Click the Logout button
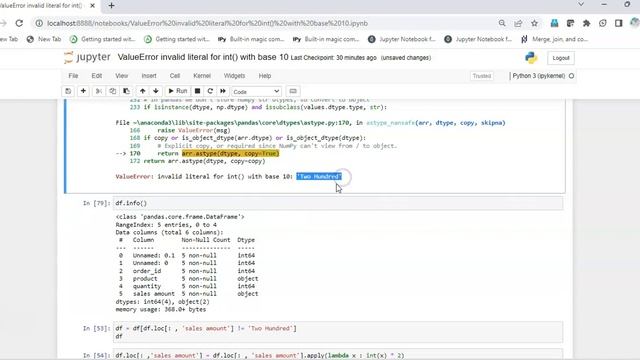The image size is (640, 360). click(x=561, y=58)
